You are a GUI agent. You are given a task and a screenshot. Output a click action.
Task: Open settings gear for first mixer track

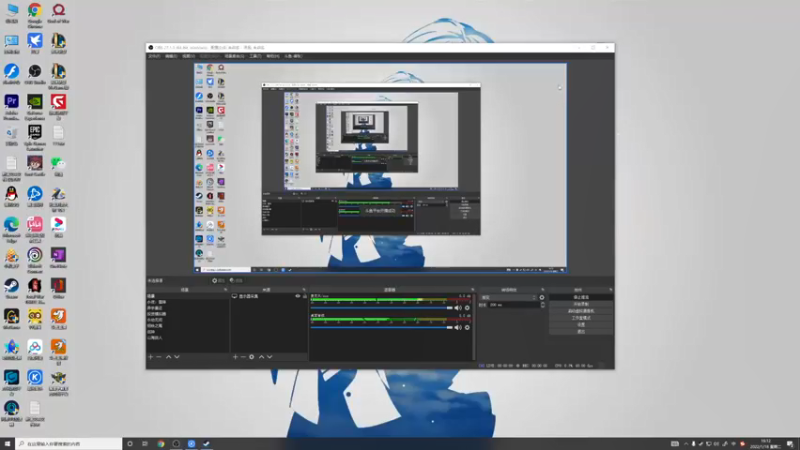pos(467,308)
